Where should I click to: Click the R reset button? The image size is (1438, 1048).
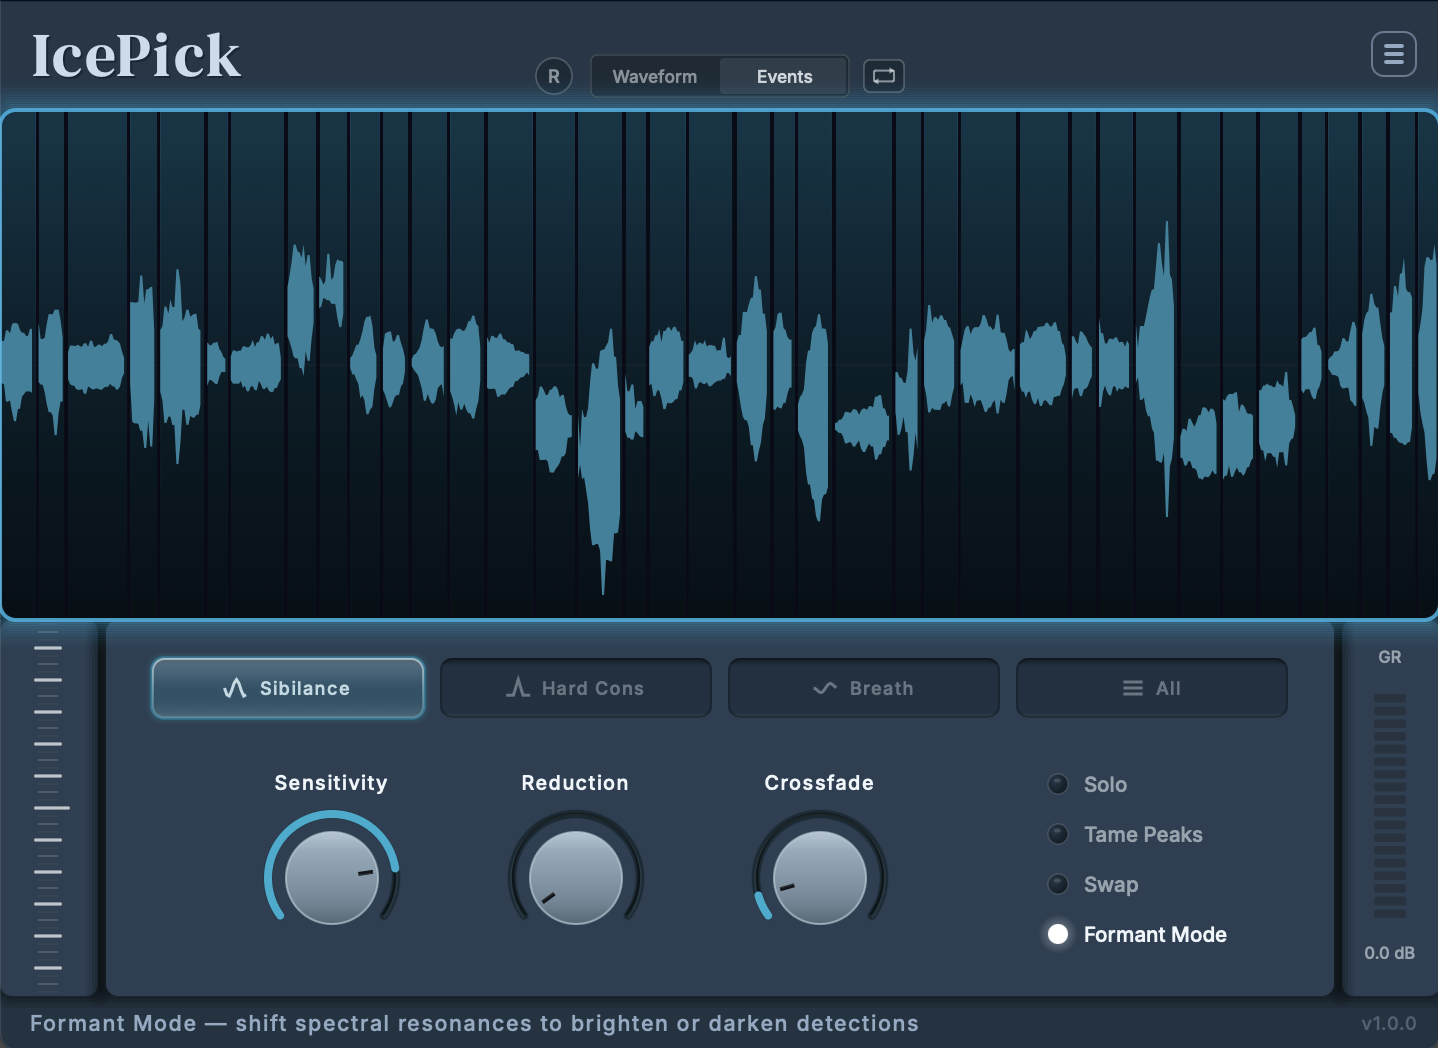(554, 76)
